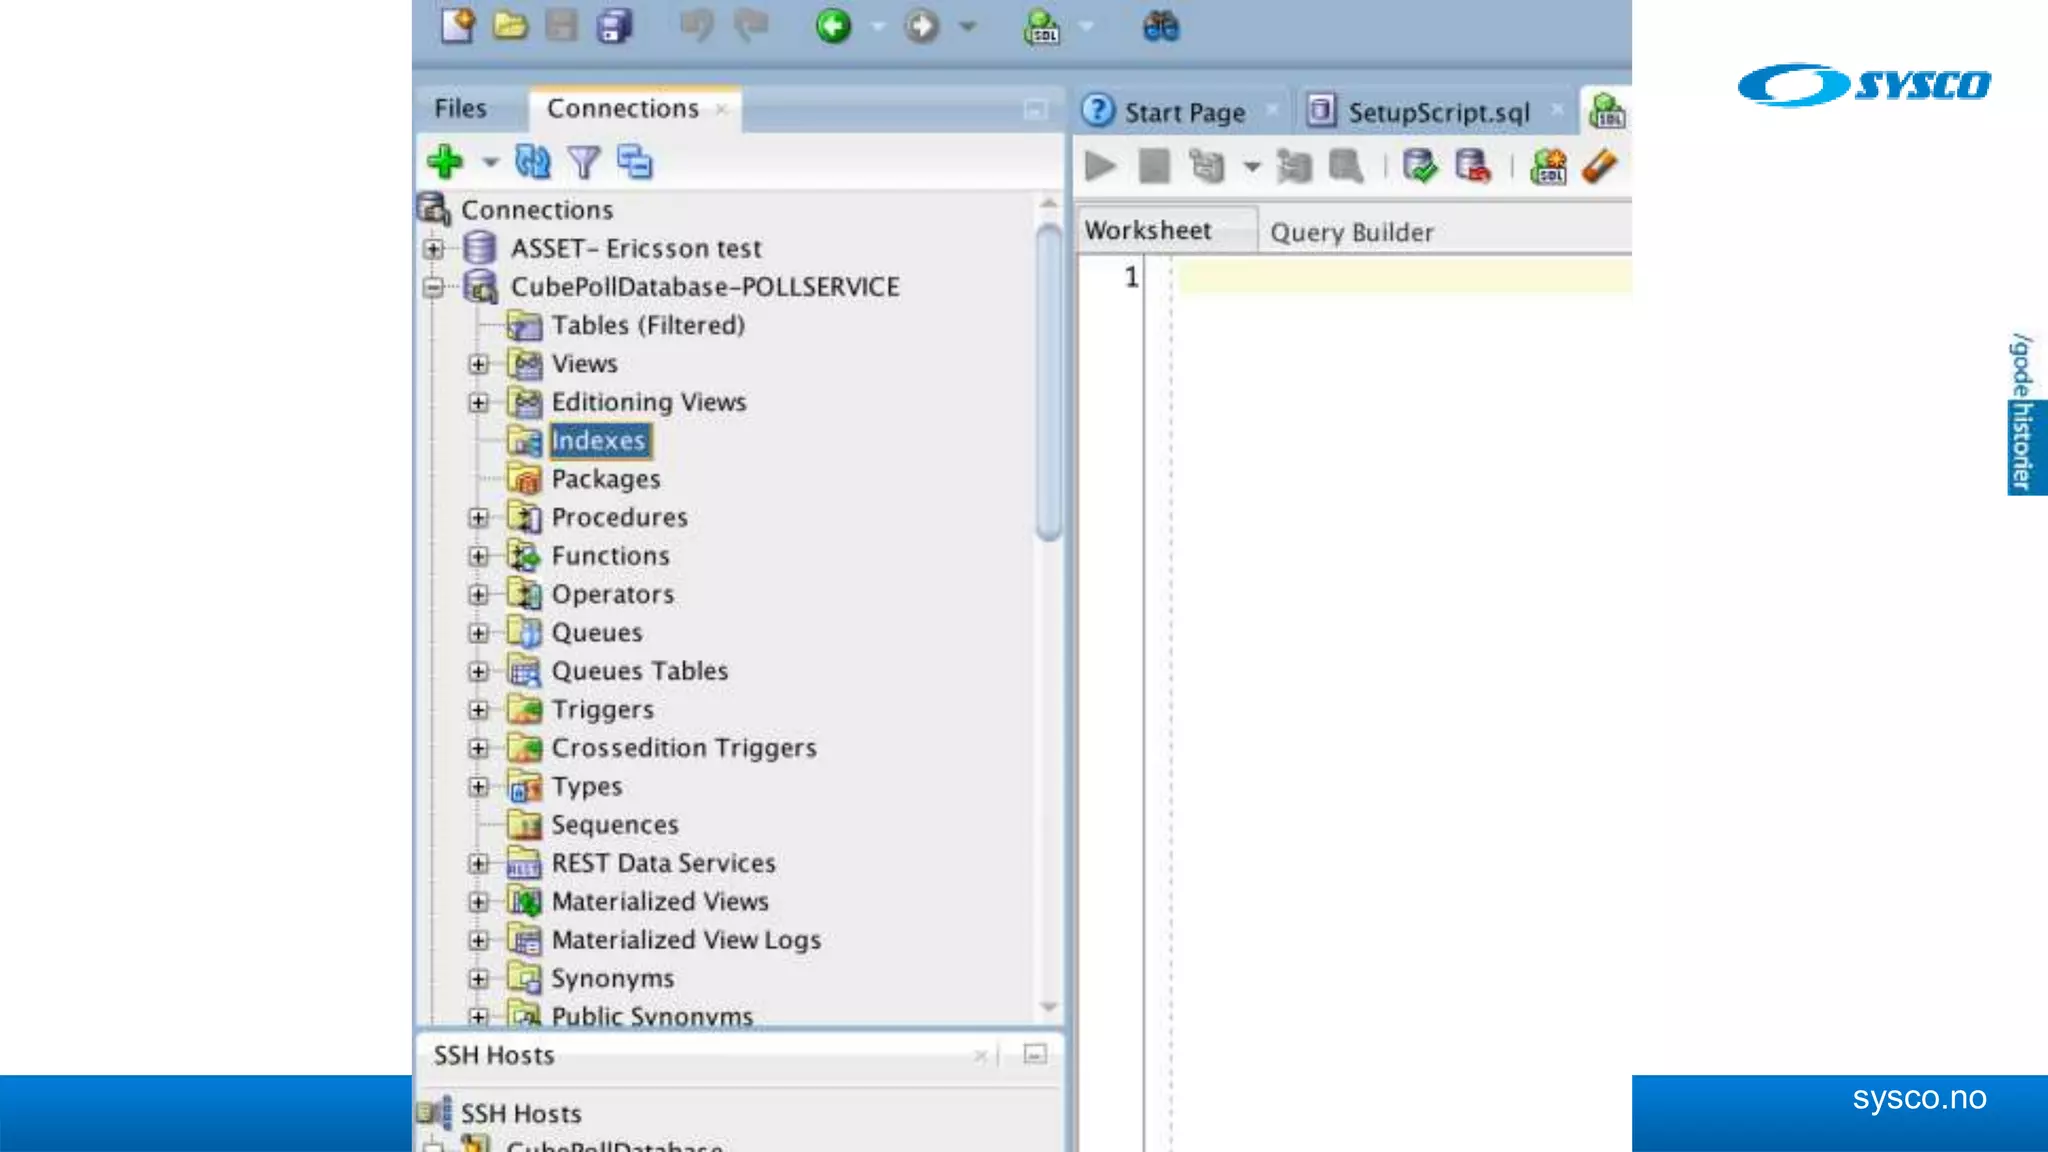Collapse the CubePollDatabase-POLLSERVICE connection node
The height and width of the screenshot is (1152, 2048).
point(433,287)
